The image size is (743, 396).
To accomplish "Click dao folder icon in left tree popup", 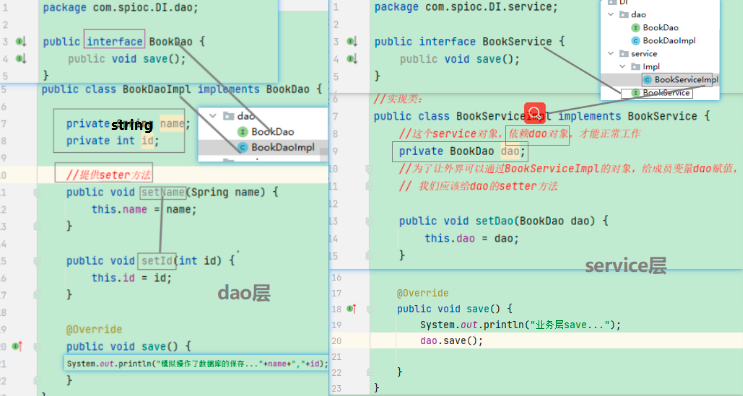I will 229,116.
